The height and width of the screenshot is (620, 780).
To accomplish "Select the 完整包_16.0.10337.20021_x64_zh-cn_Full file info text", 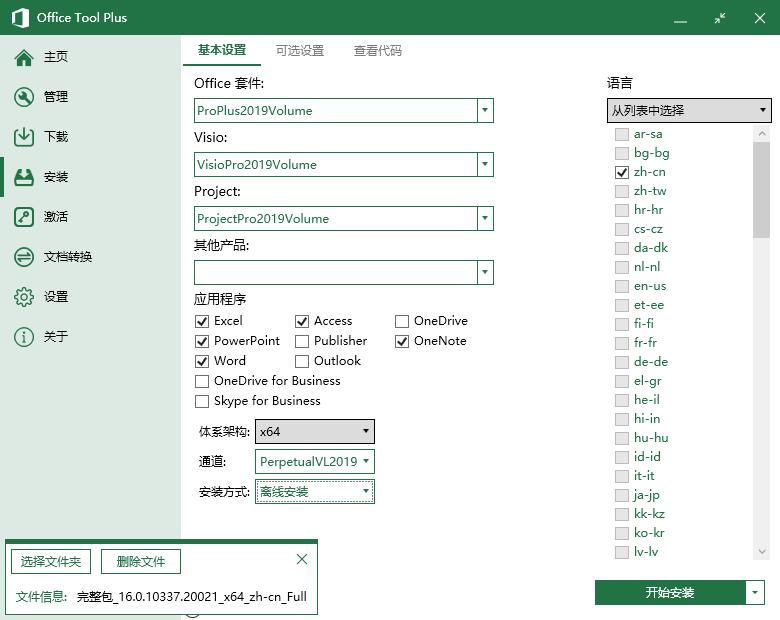I will [x=192, y=596].
